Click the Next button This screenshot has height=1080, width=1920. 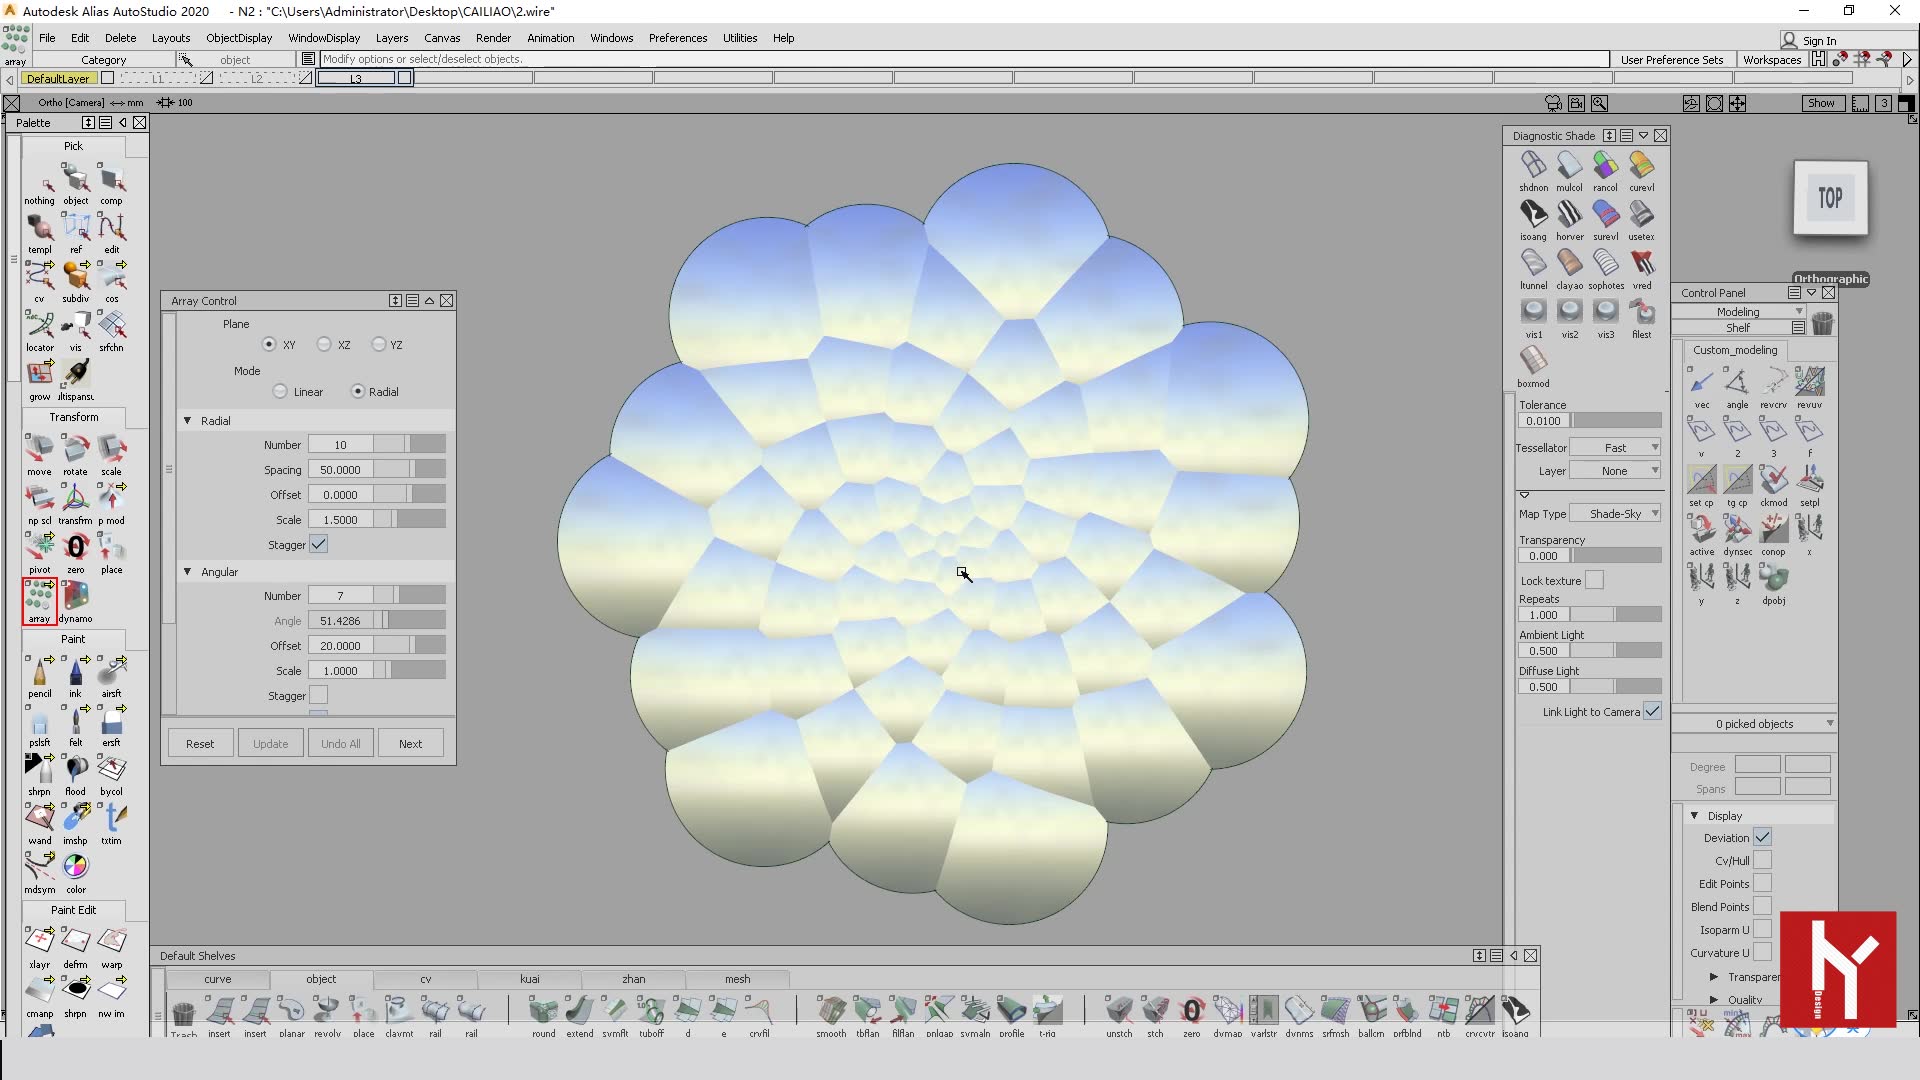click(410, 743)
